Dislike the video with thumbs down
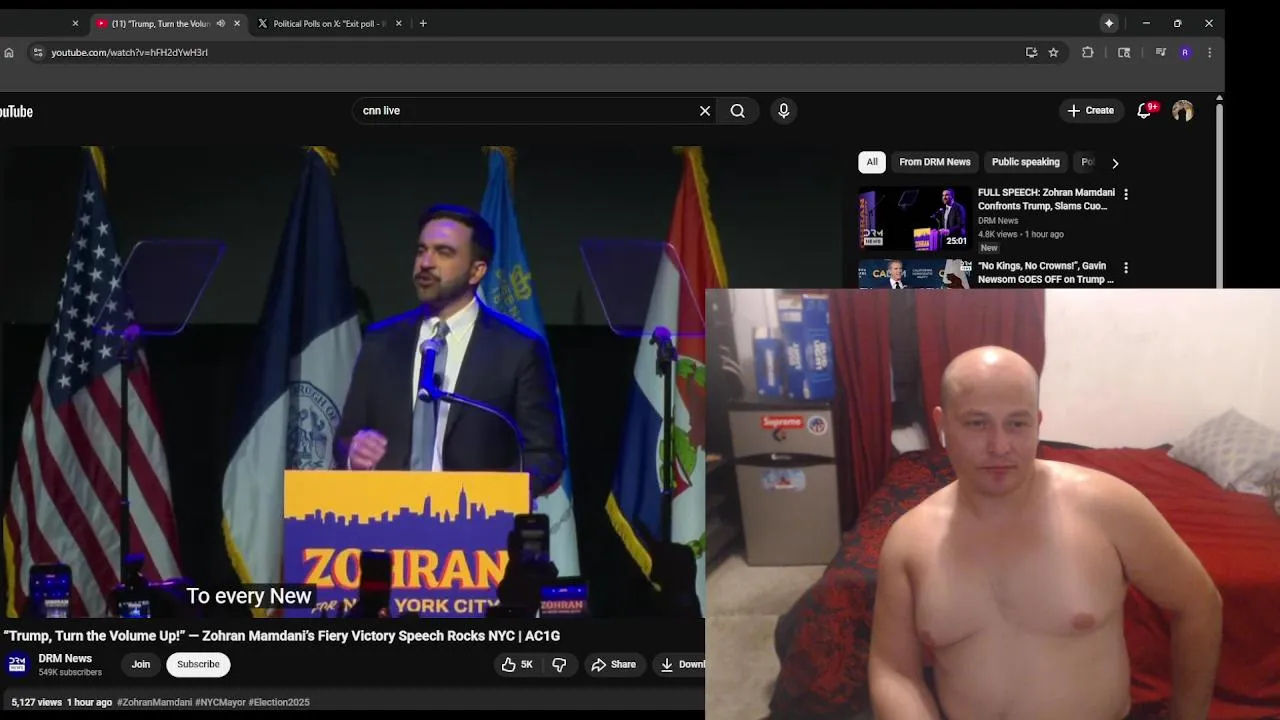 (559, 664)
